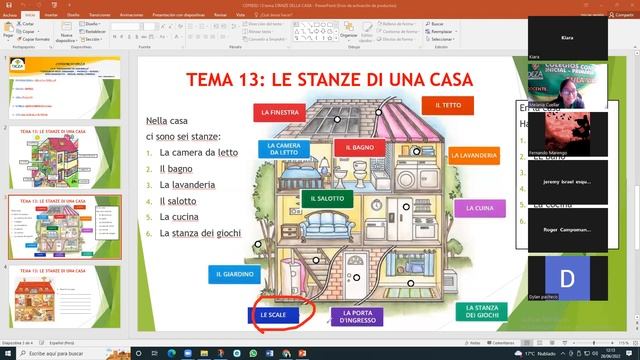
Task: Click the ¿Qué desea hacer? box
Action: [x=273, y=15]
